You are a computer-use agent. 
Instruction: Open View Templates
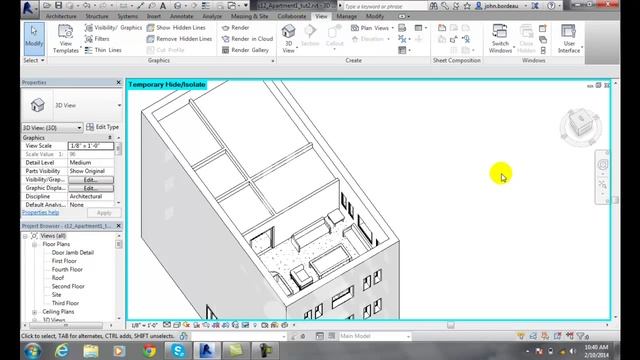[66, 39]
